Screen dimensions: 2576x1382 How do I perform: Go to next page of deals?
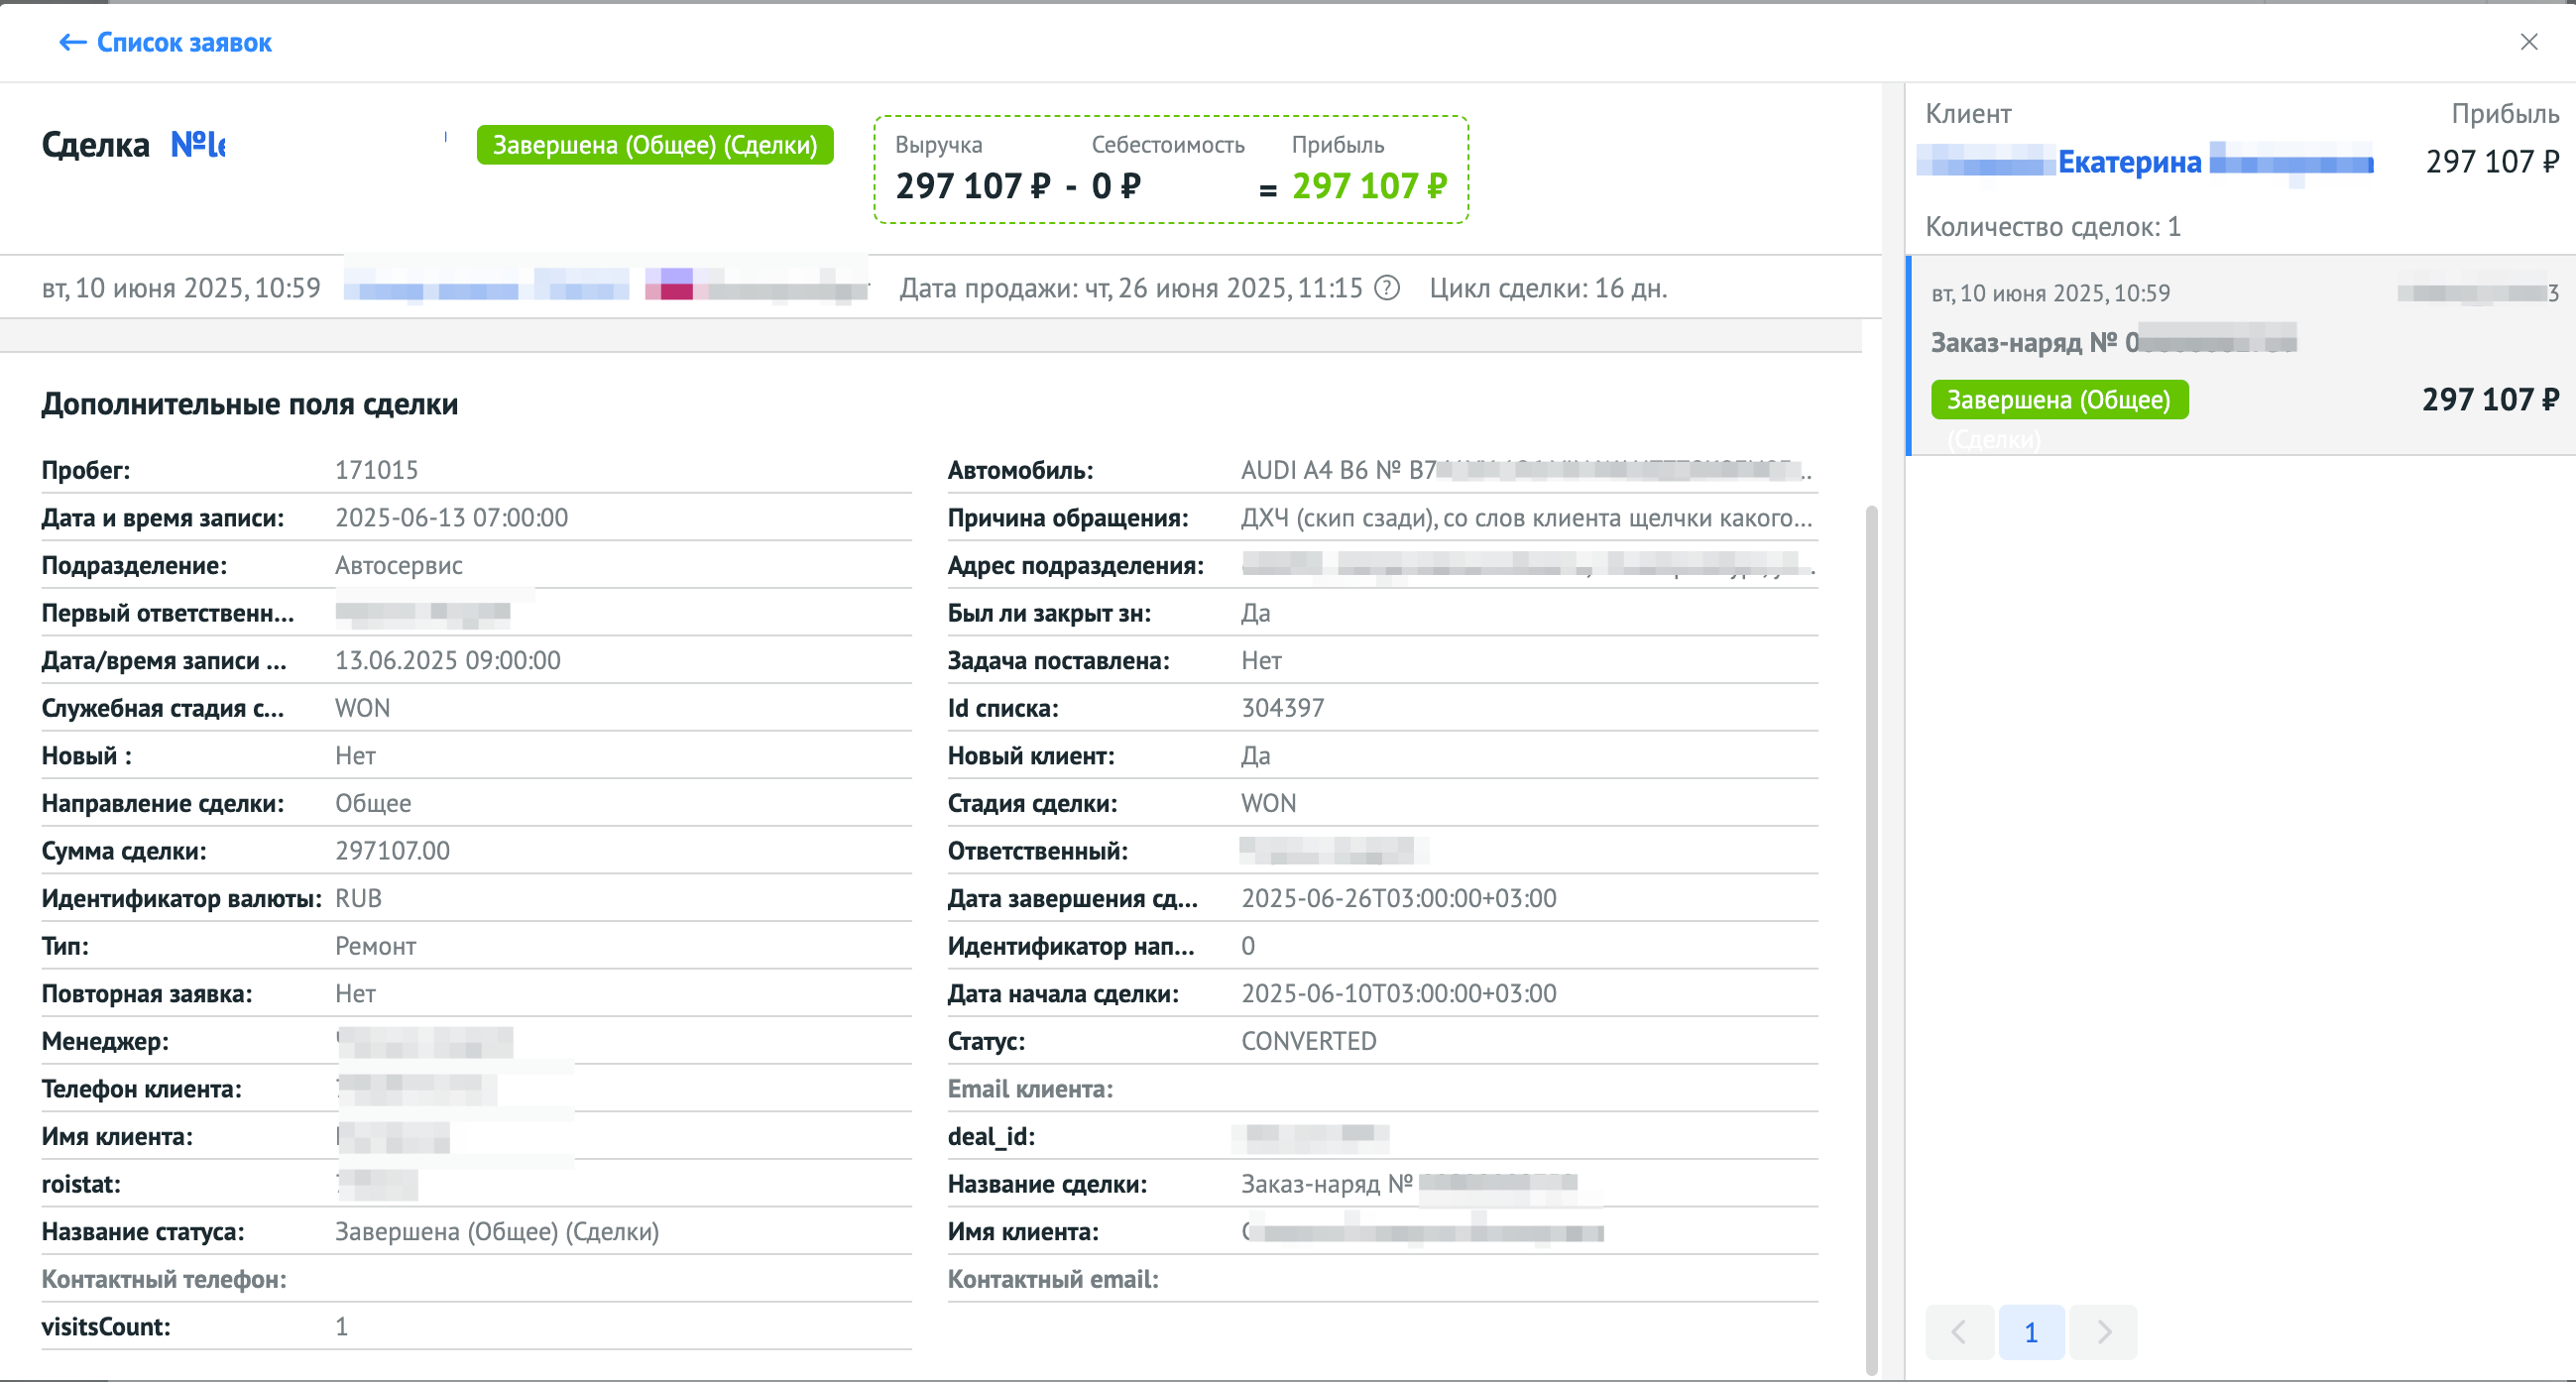tap(2103, 1332)
